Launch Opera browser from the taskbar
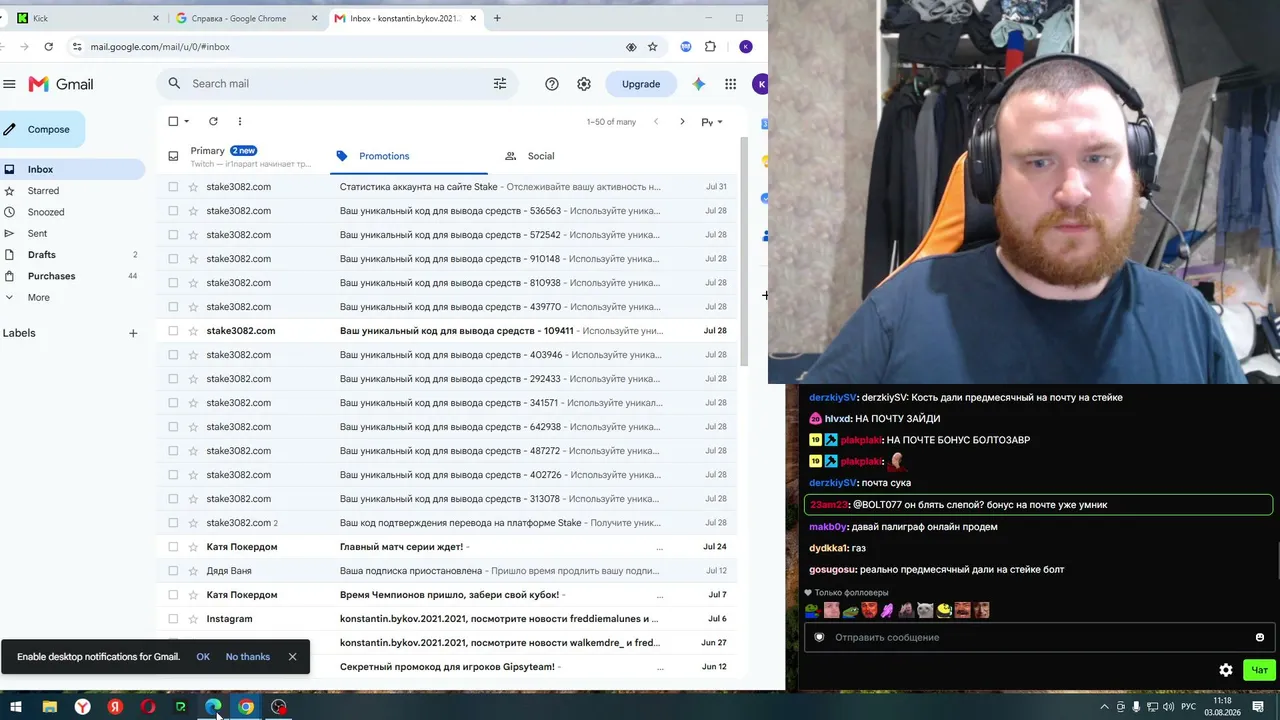The height and width of the screenshot is (720, 1280). point(148,707)
